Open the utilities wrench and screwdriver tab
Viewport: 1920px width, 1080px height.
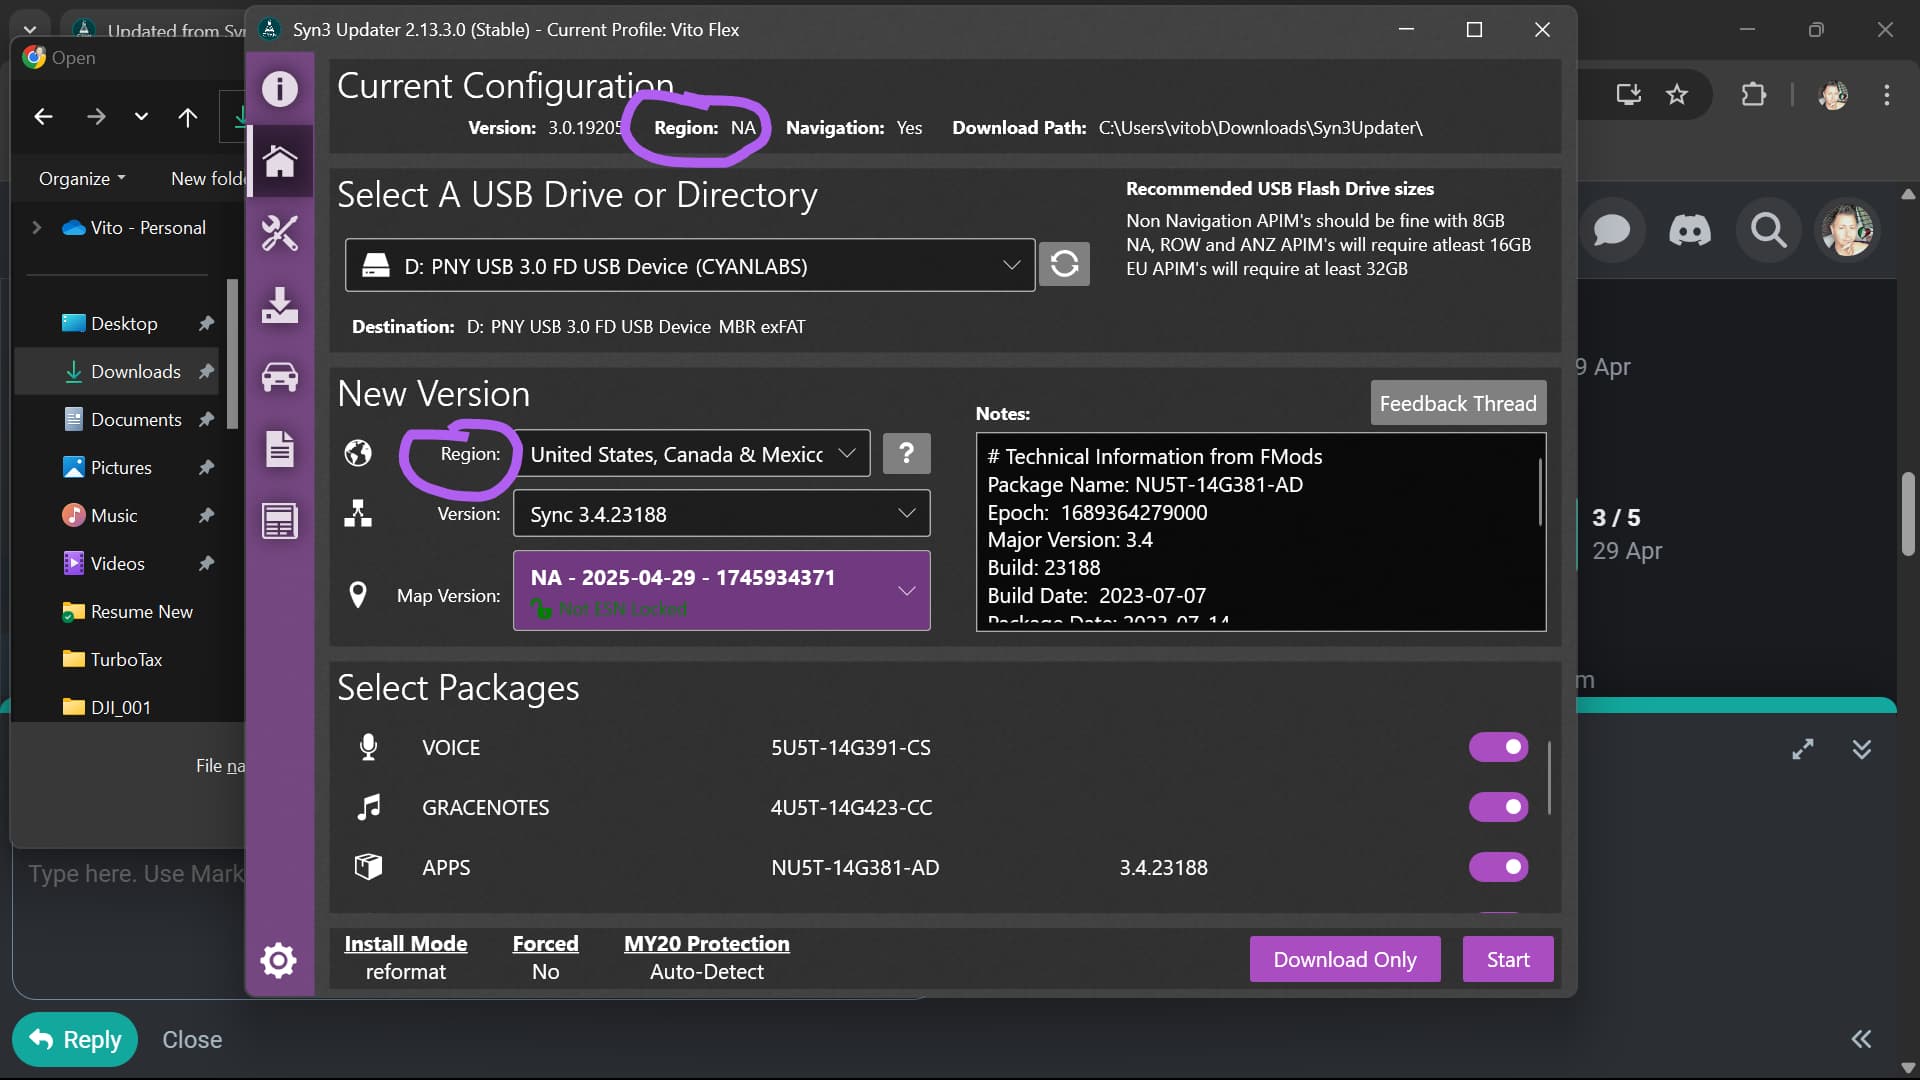click(x=280, y=233)
